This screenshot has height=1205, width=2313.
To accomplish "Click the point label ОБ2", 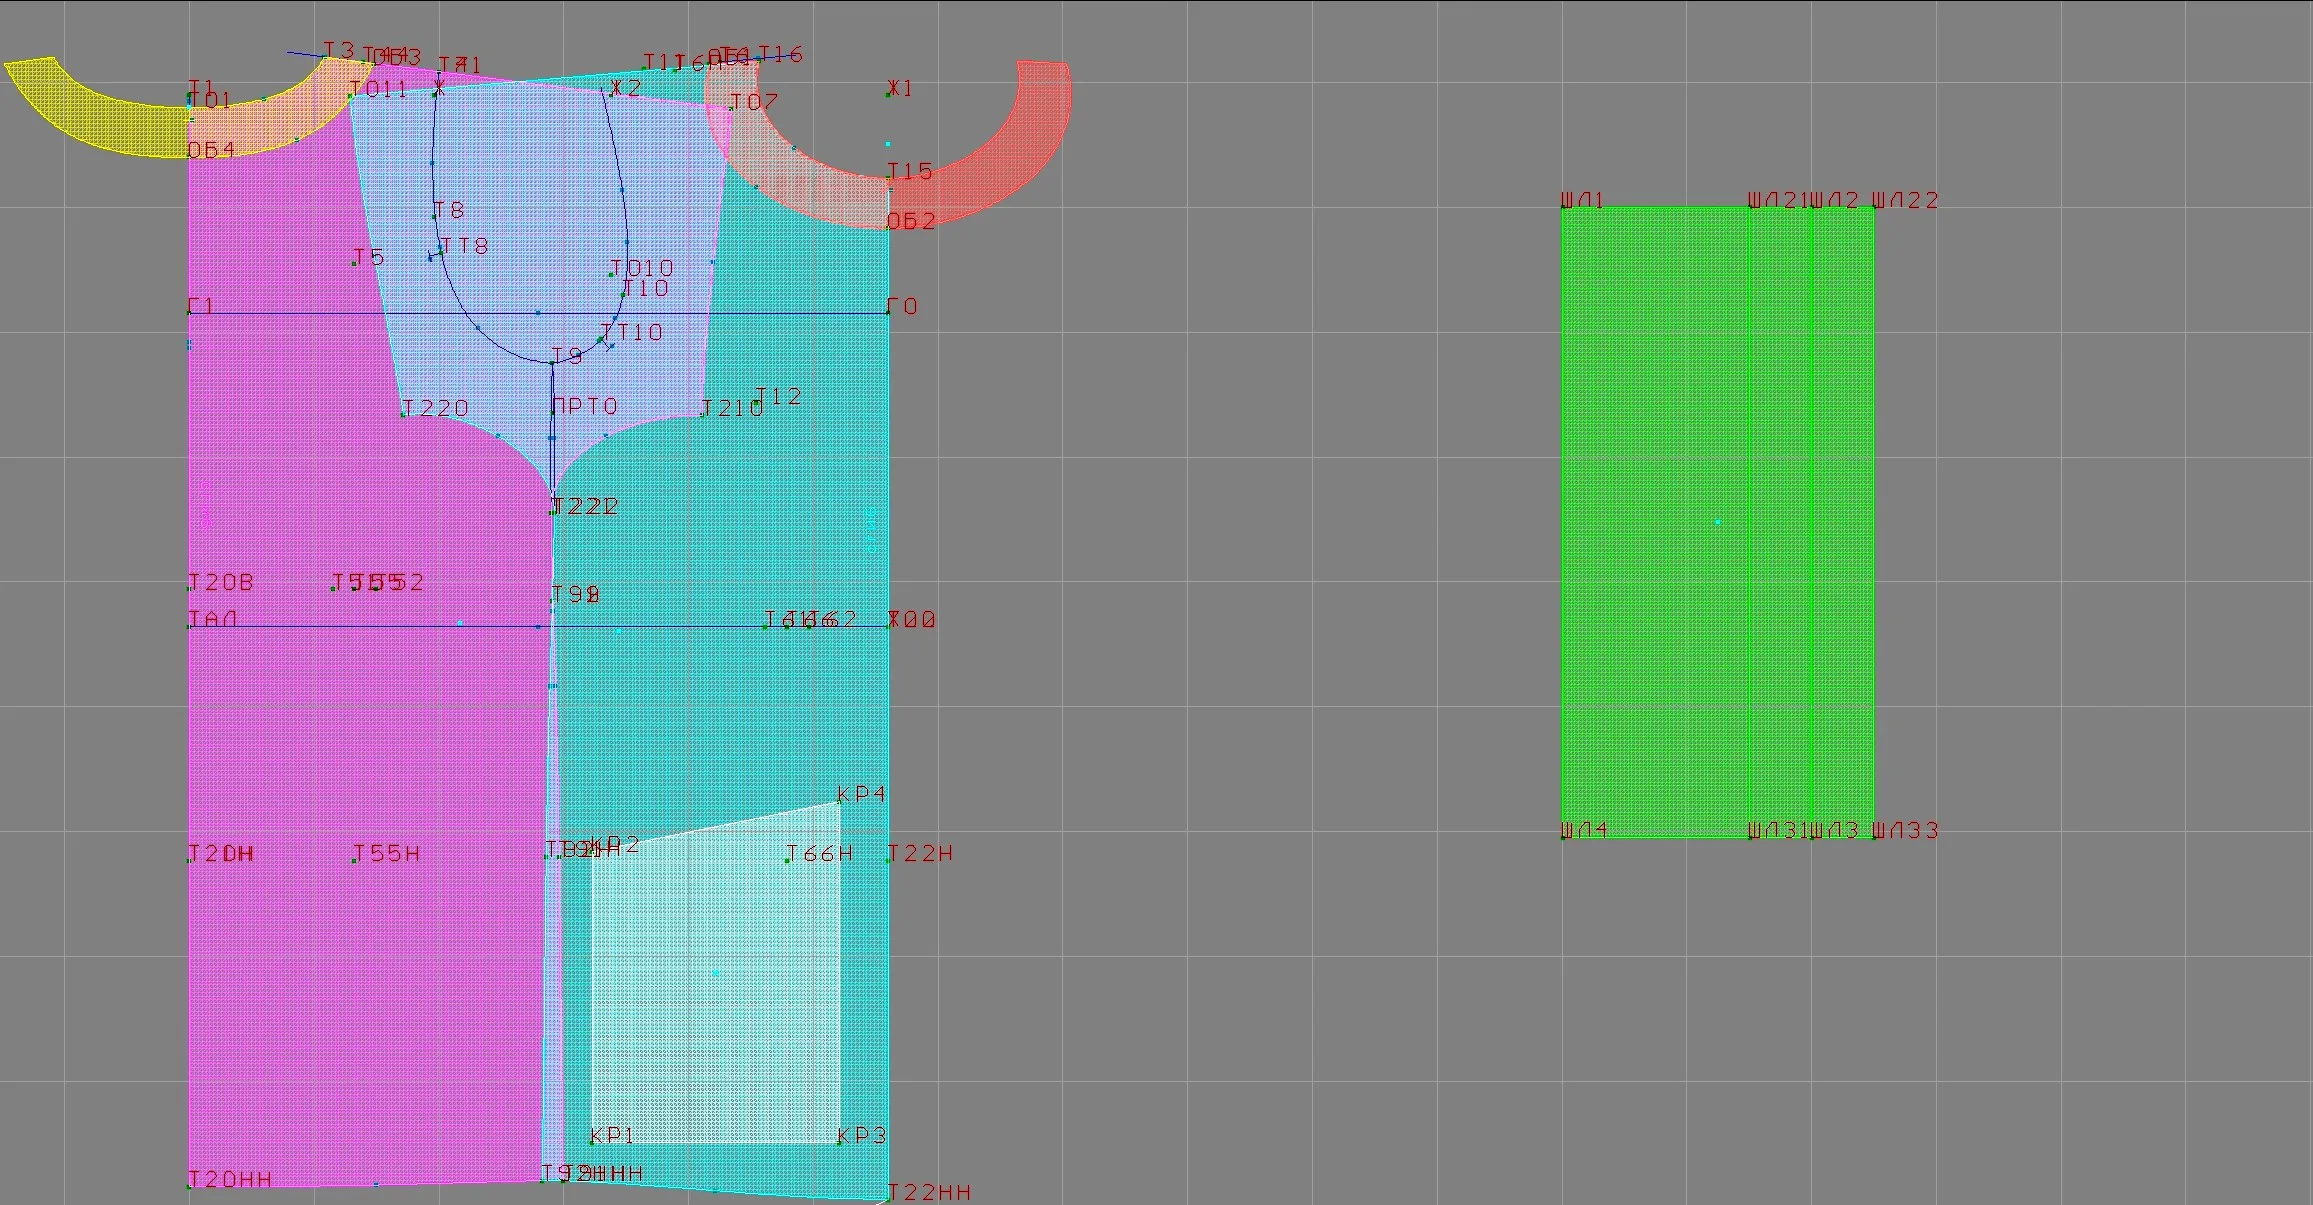I will tap(911, 221).
